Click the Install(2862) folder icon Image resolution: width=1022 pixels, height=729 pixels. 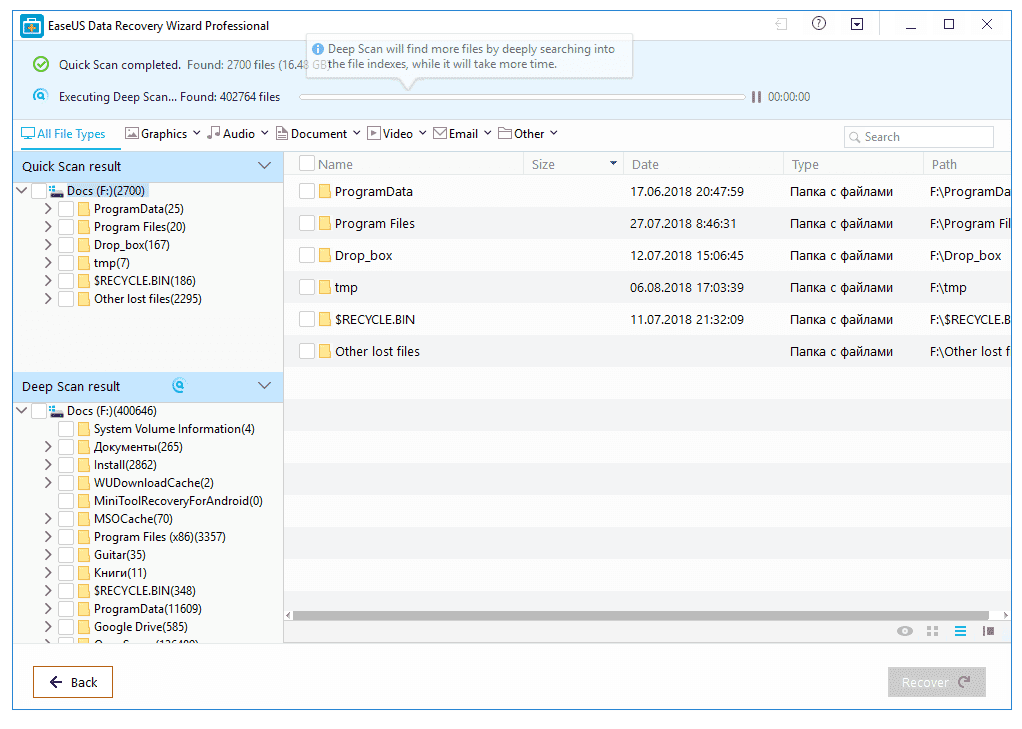(x=83, y=465)
